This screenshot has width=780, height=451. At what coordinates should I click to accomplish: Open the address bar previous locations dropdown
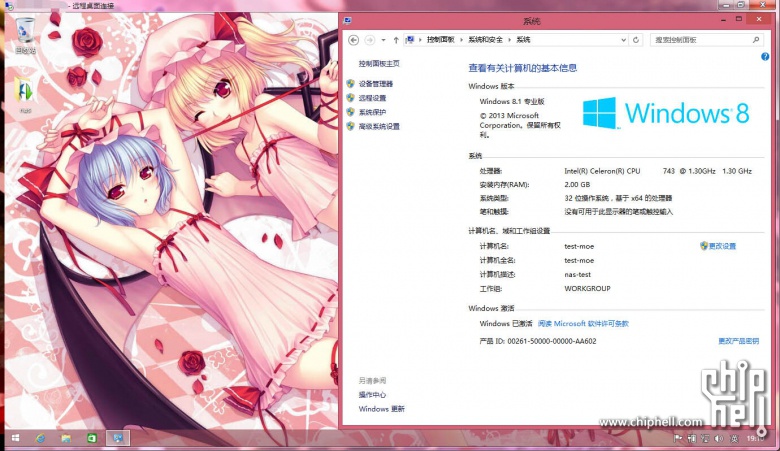coord(623,40)
